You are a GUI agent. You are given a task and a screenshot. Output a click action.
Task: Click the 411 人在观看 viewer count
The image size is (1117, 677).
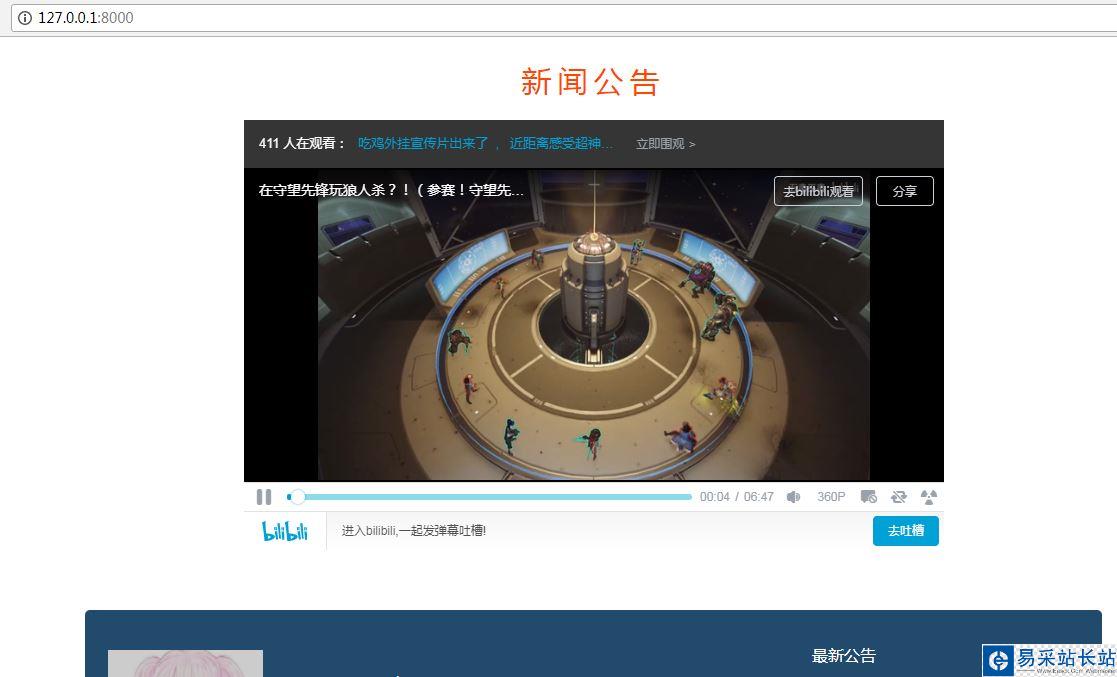coord(303,144)
